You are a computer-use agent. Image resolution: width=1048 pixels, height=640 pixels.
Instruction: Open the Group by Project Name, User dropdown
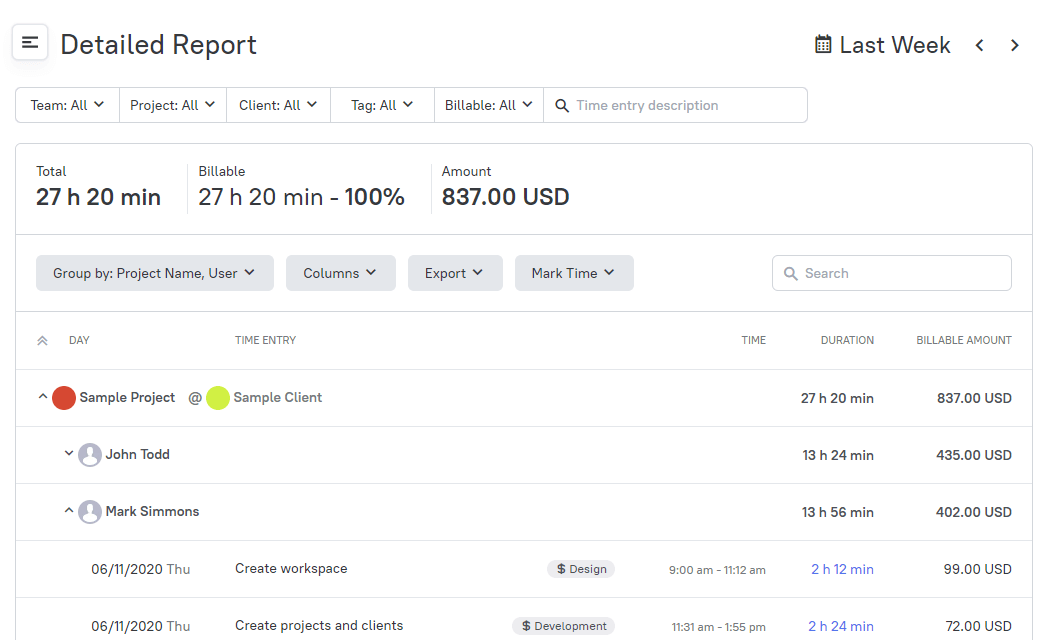(x=154, y=272)
